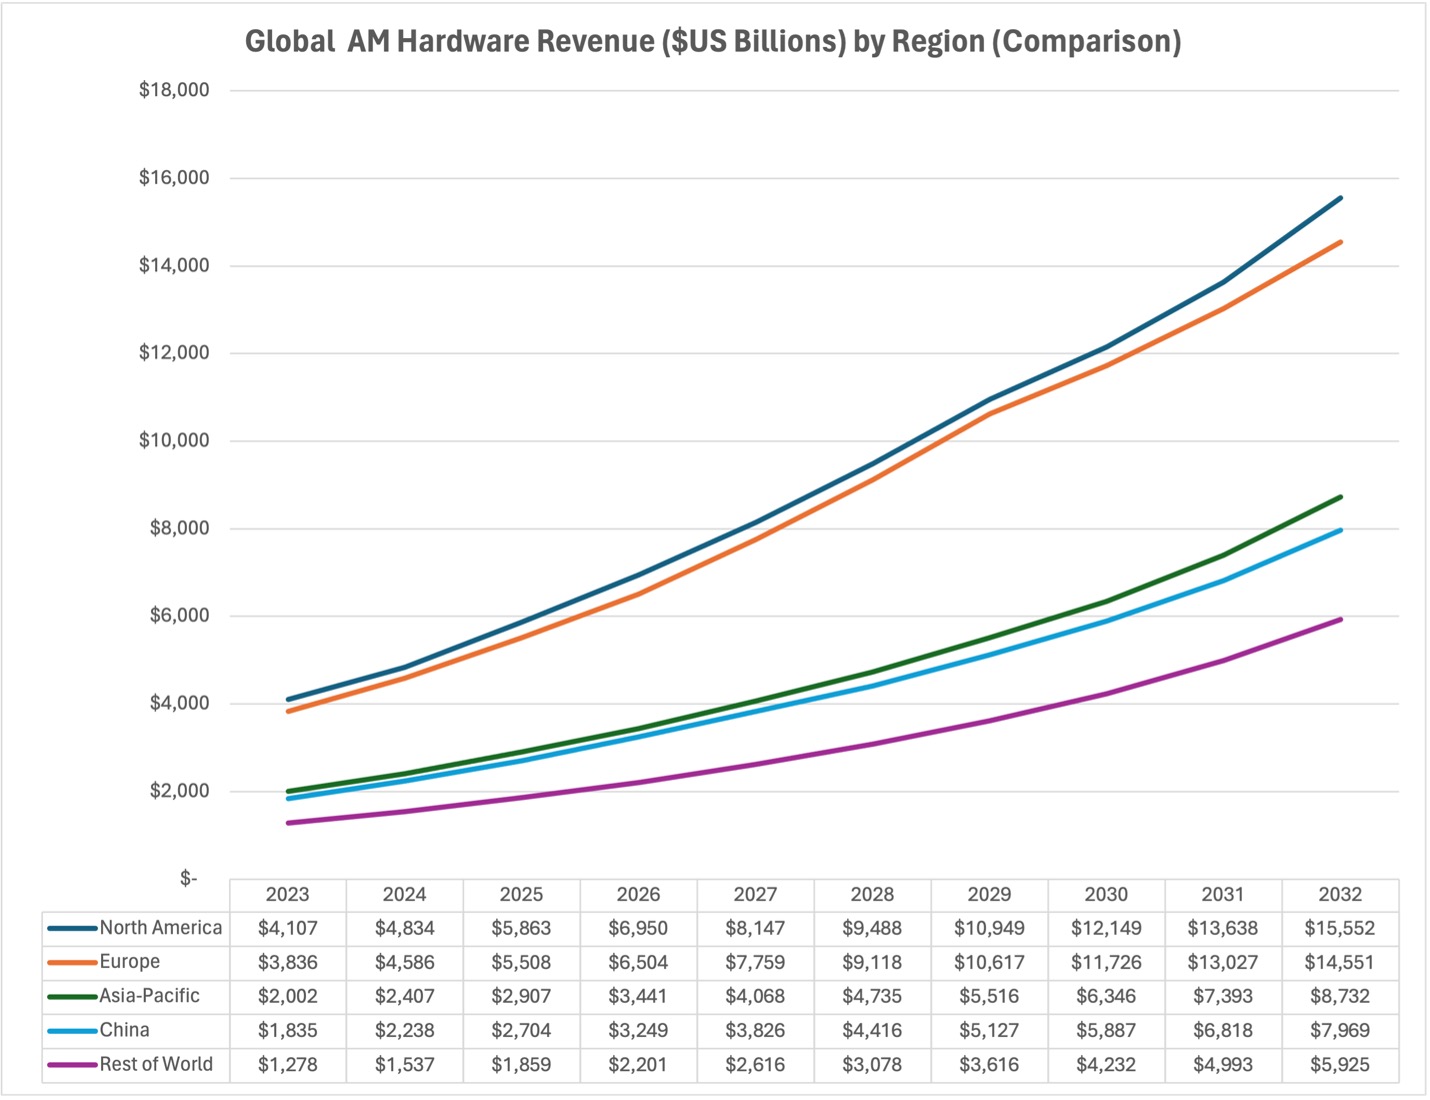Select the 2032 year column header
The image size is (1430, 1100).
pos(1339,894)
